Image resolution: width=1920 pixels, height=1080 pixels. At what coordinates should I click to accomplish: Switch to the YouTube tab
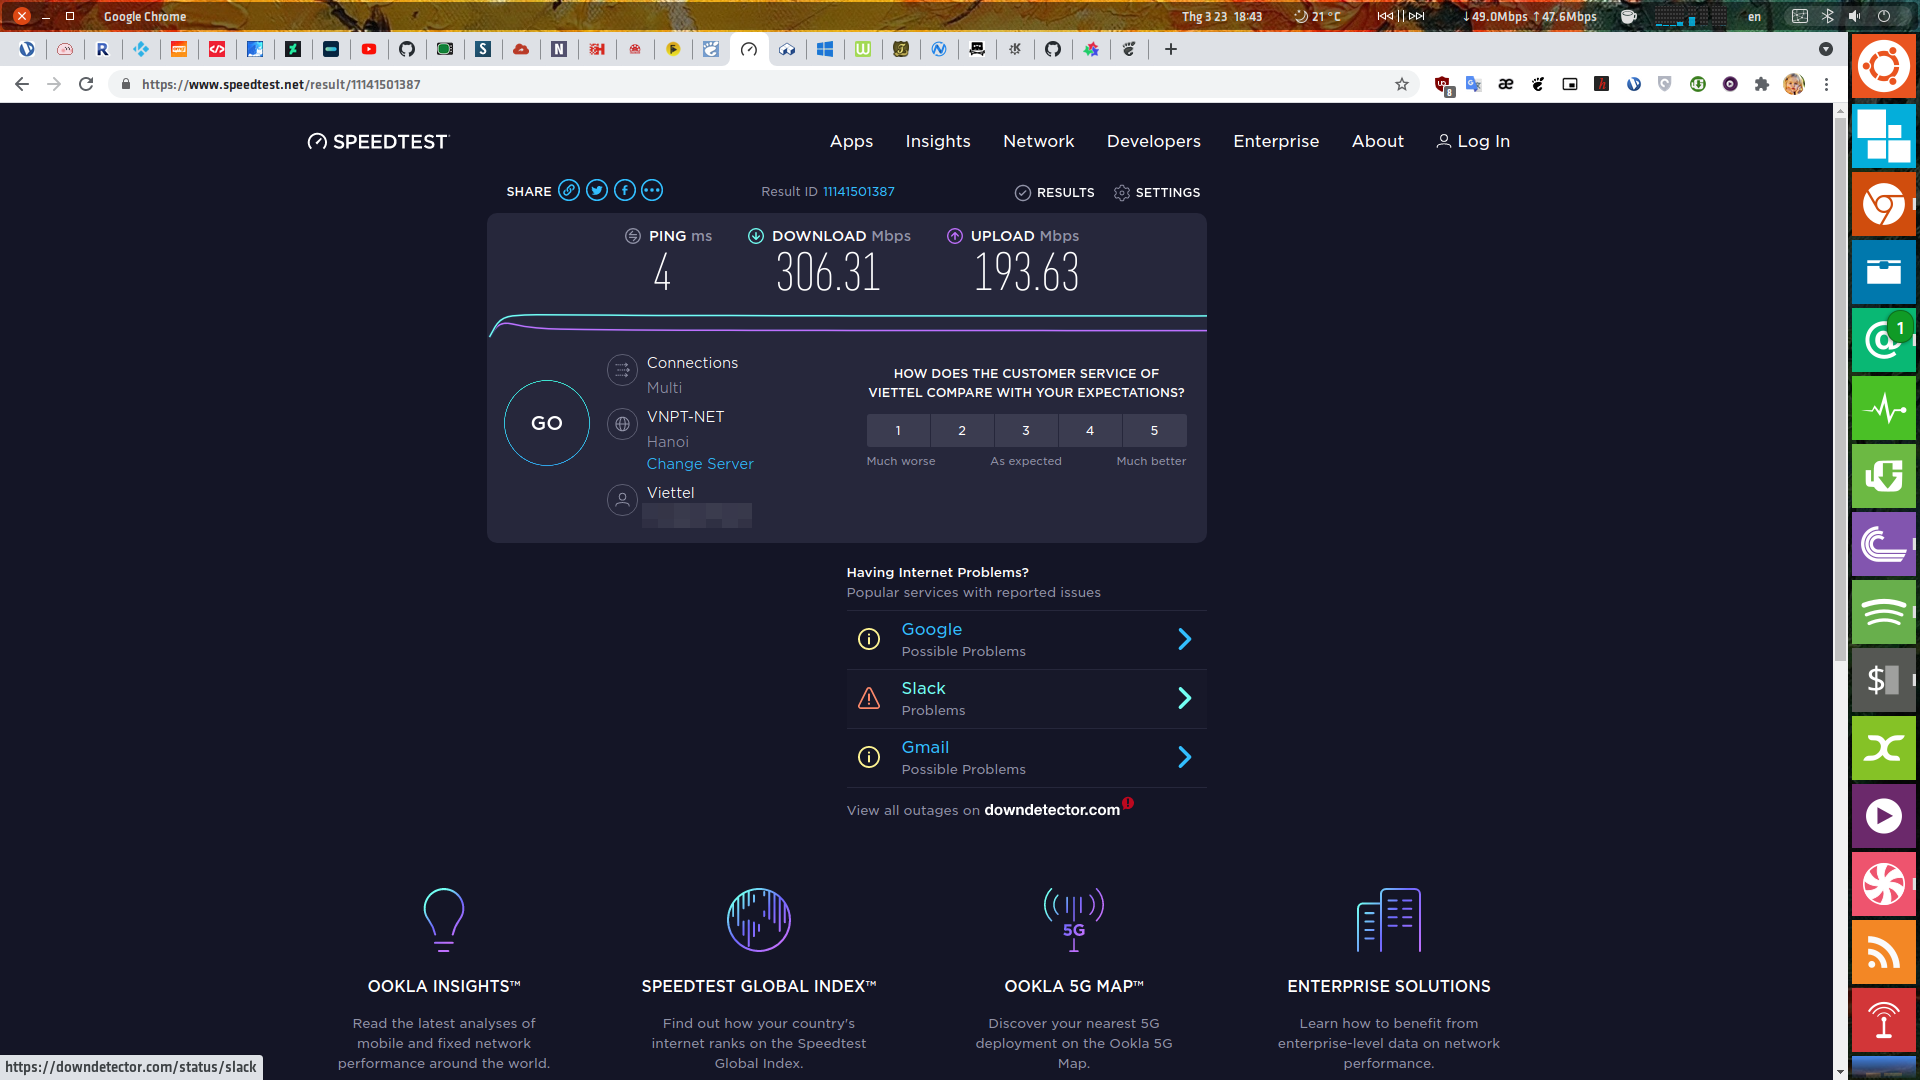click(x=369, y=49)
